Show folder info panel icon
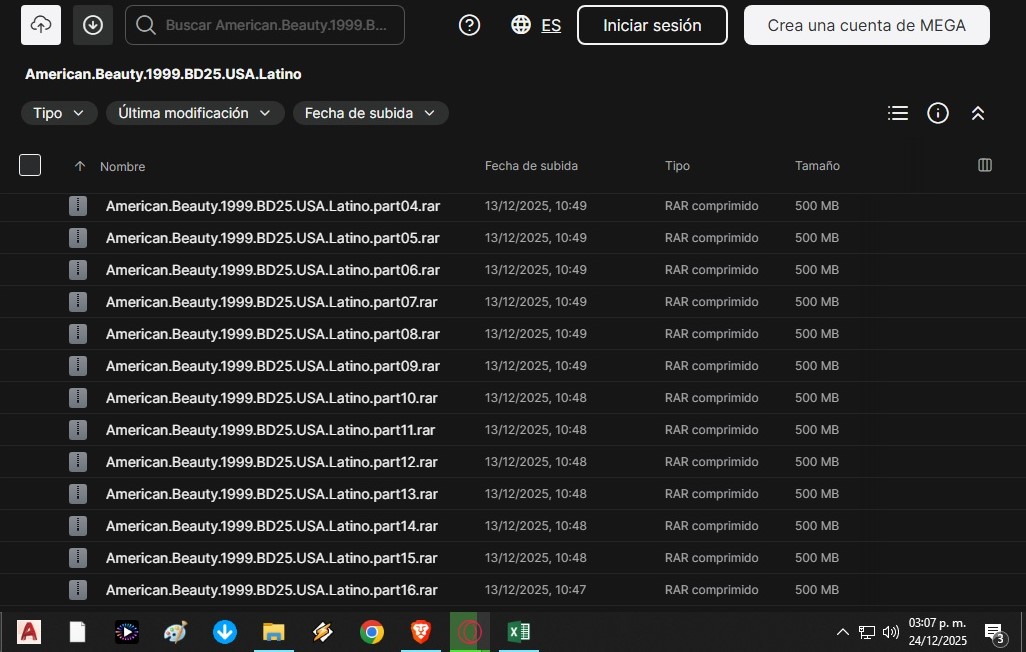Image resolution: width=1026 pixels, height=652 pixels. tap(938, 113)
